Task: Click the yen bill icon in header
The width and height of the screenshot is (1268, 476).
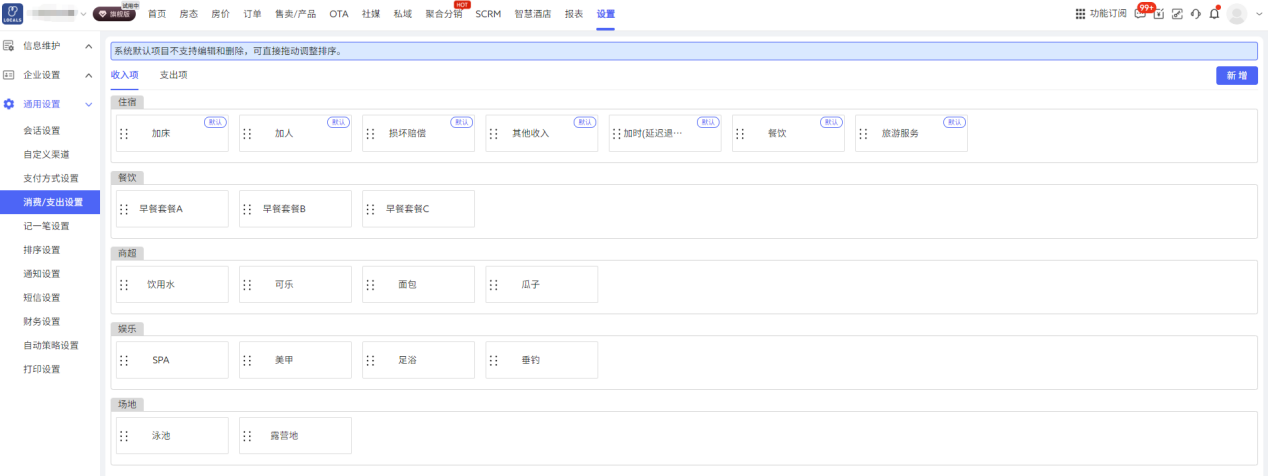Action: 1159,14
